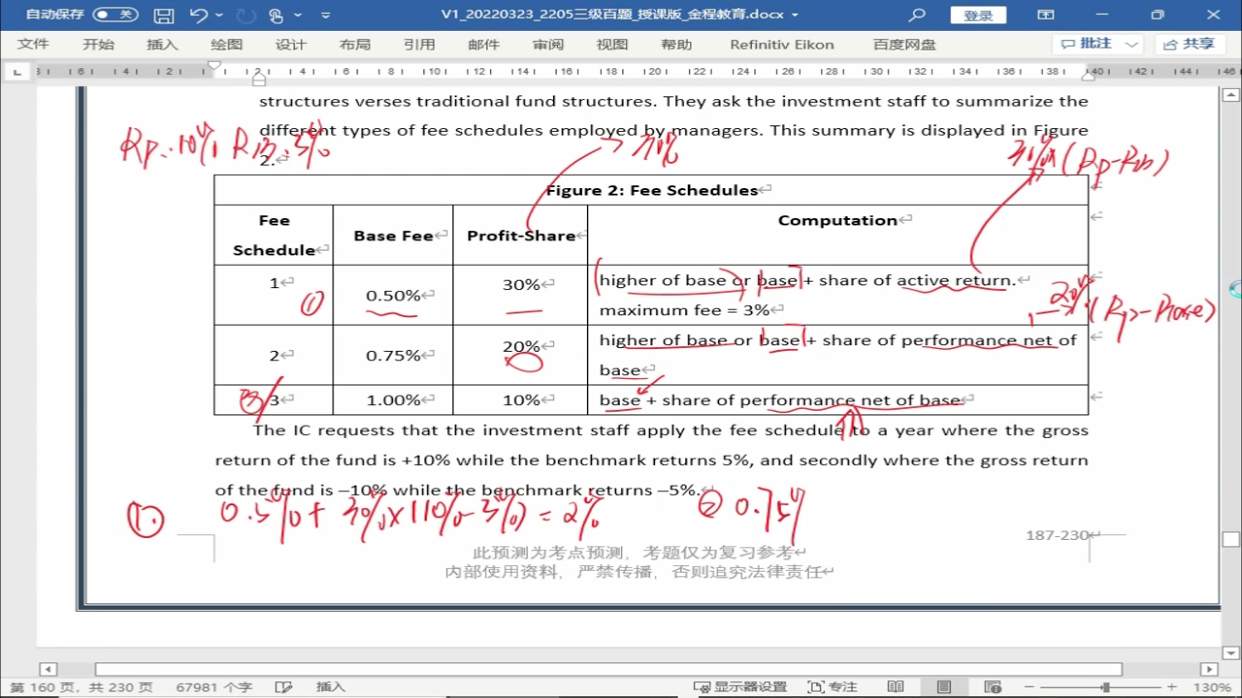Open the ribbon display options icon

tap(1045, 15)
